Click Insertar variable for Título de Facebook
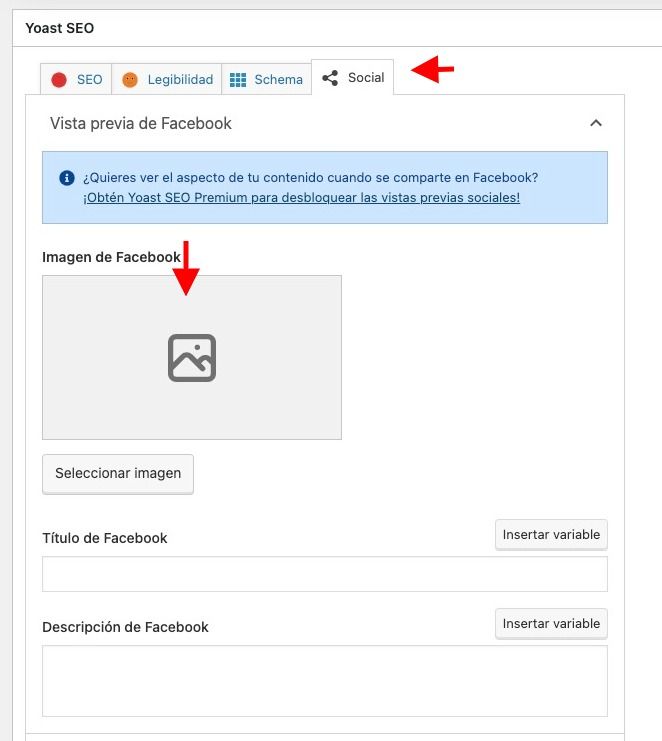The width and height of the screenshot is (662, 741). pyautogui.click(x=551, y=534)
